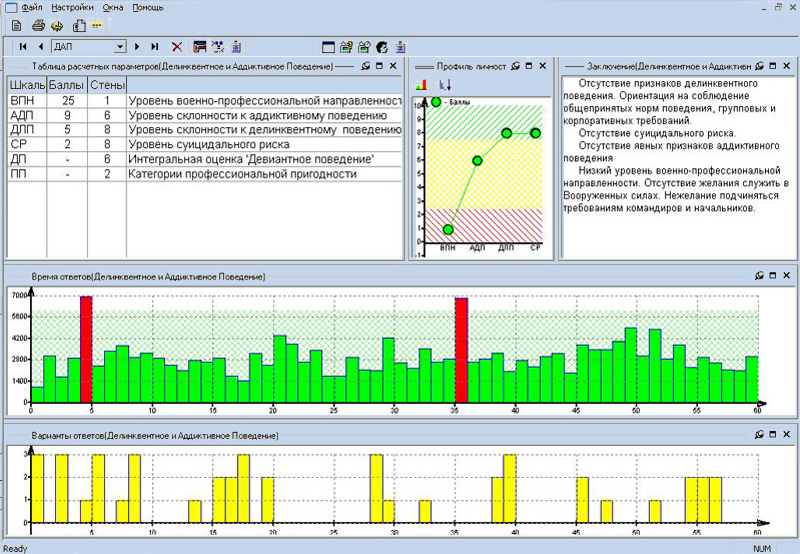This screenshot has height=554, width=800.
Task: Click the printer icon in toolbar
Action: coord(37,25)
